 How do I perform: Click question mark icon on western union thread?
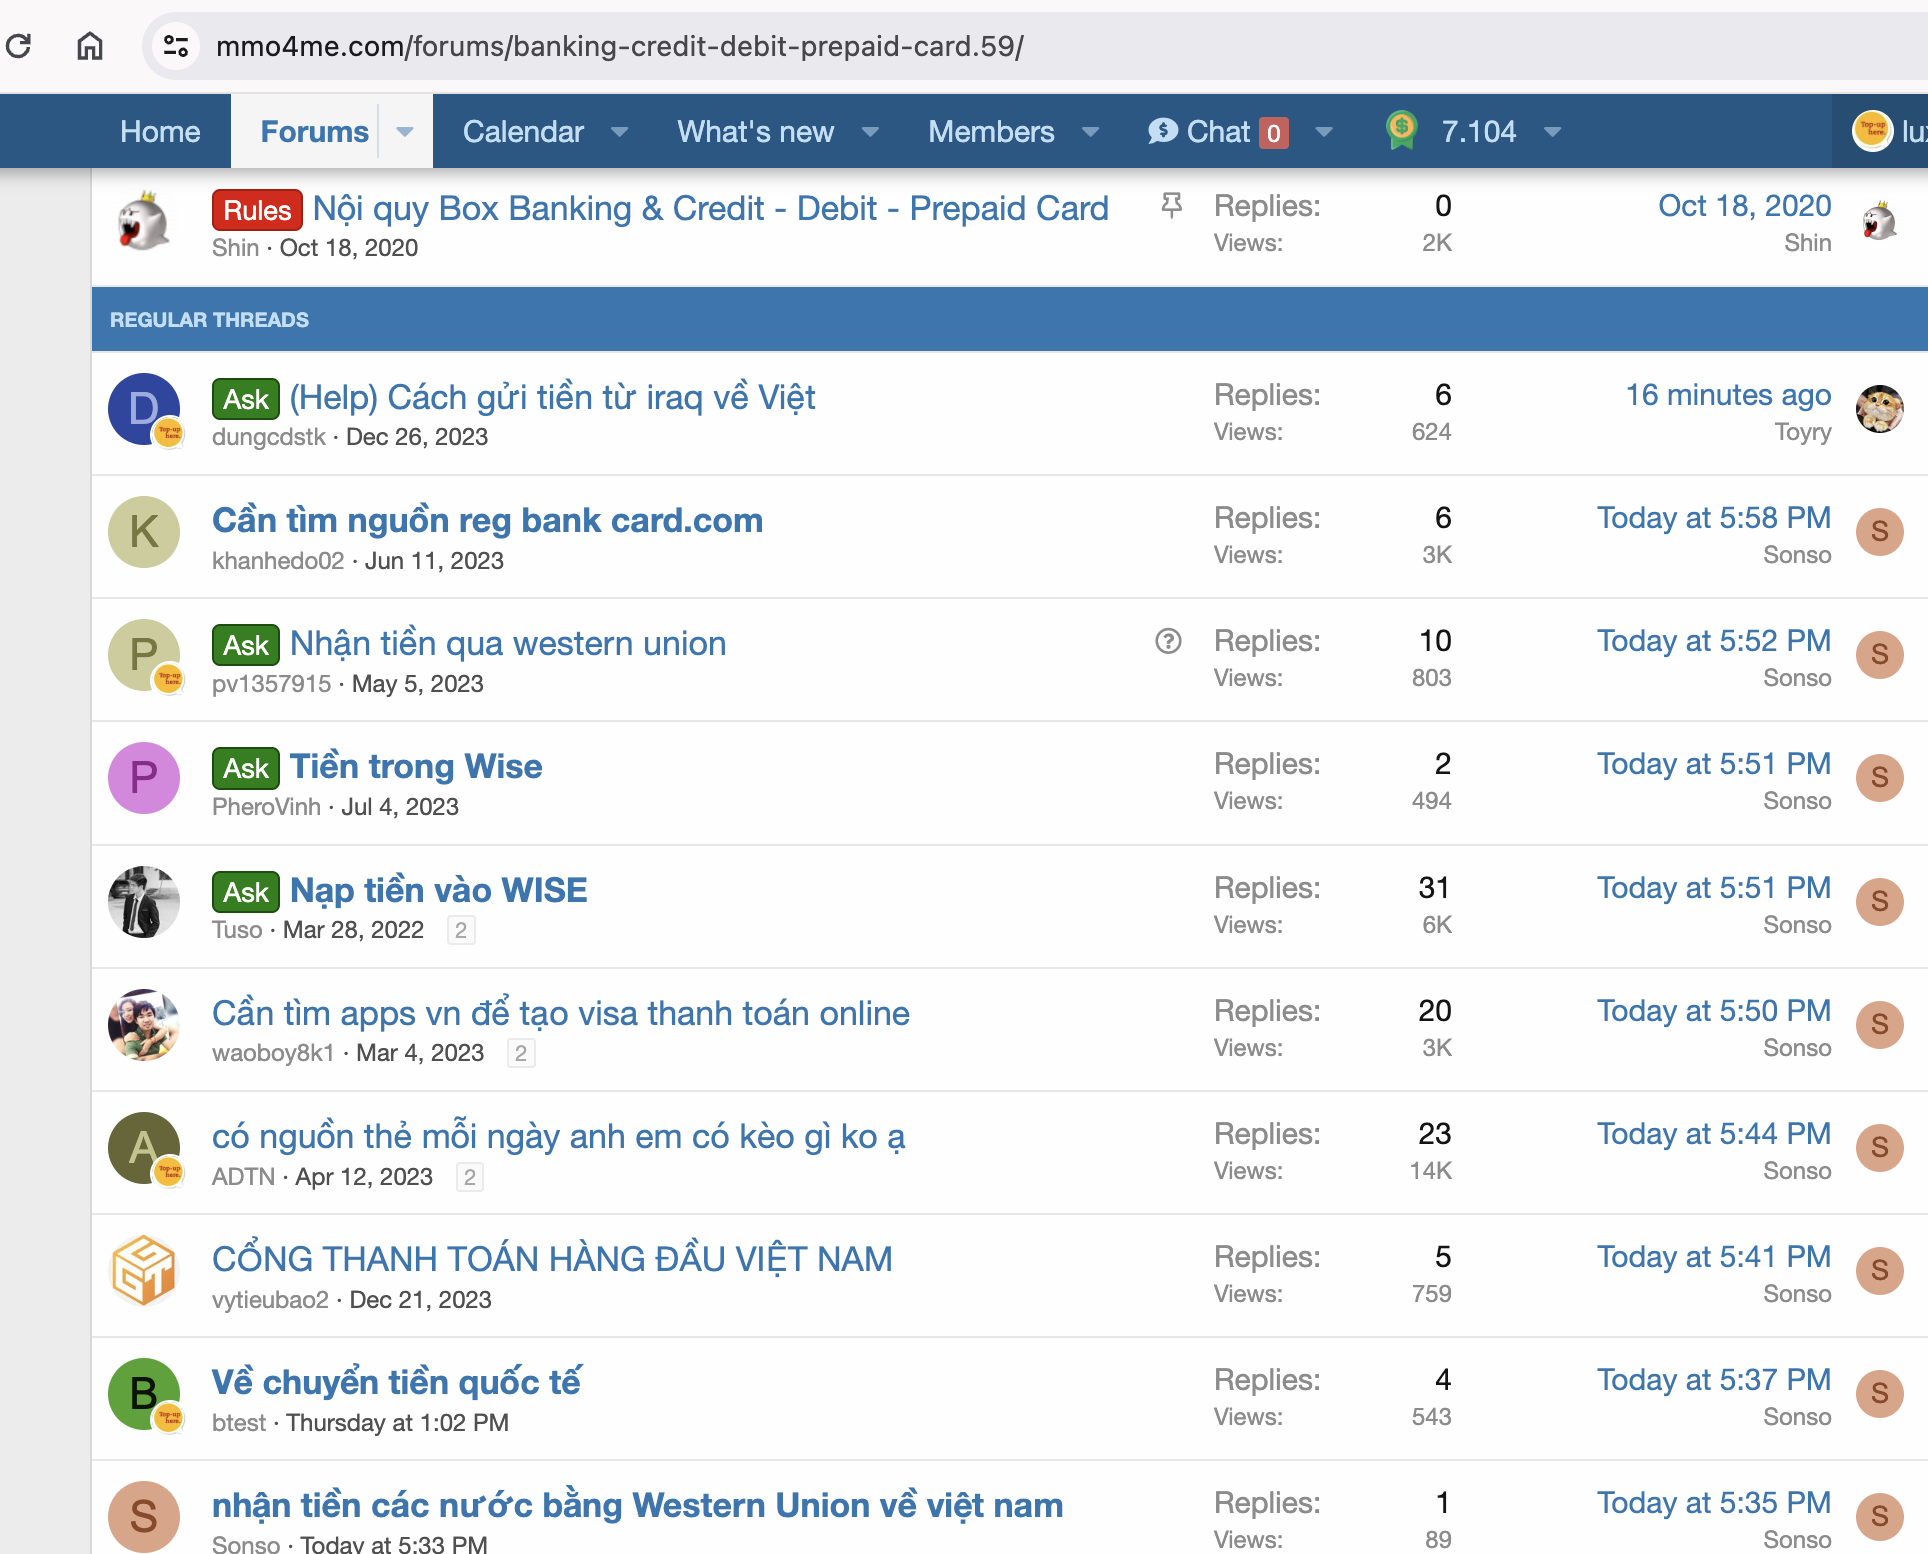1168,641
